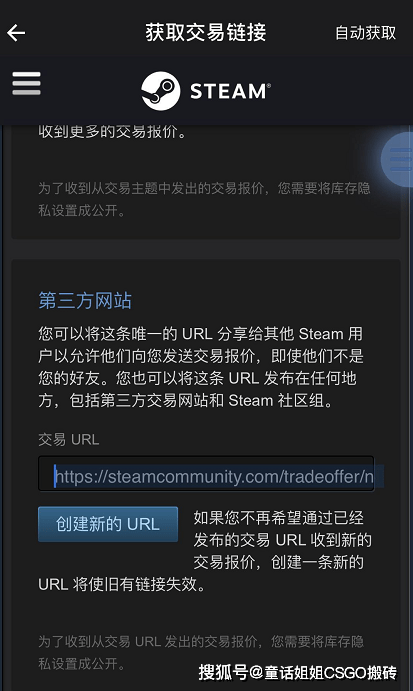Viewport: 413px width, 691px height.
Task: Tap the back arrow icon
Action: [x=16, y=33]
